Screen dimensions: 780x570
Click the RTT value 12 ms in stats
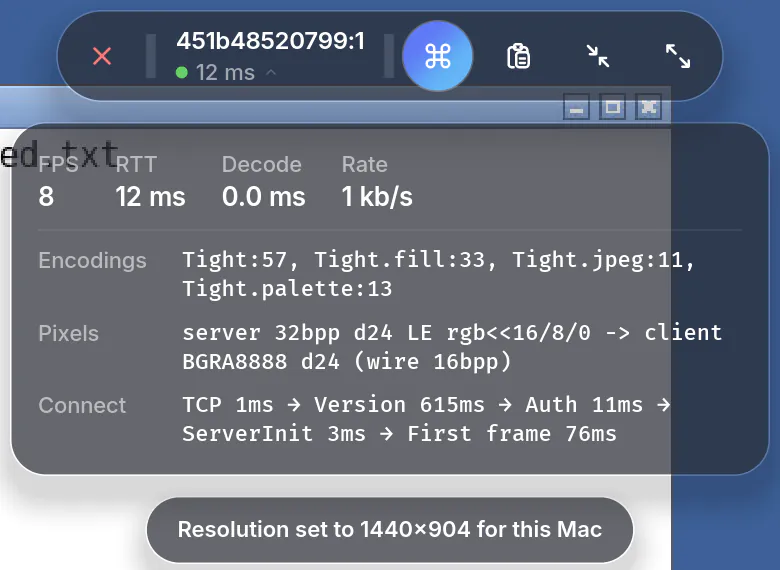[x=150, y=196]
